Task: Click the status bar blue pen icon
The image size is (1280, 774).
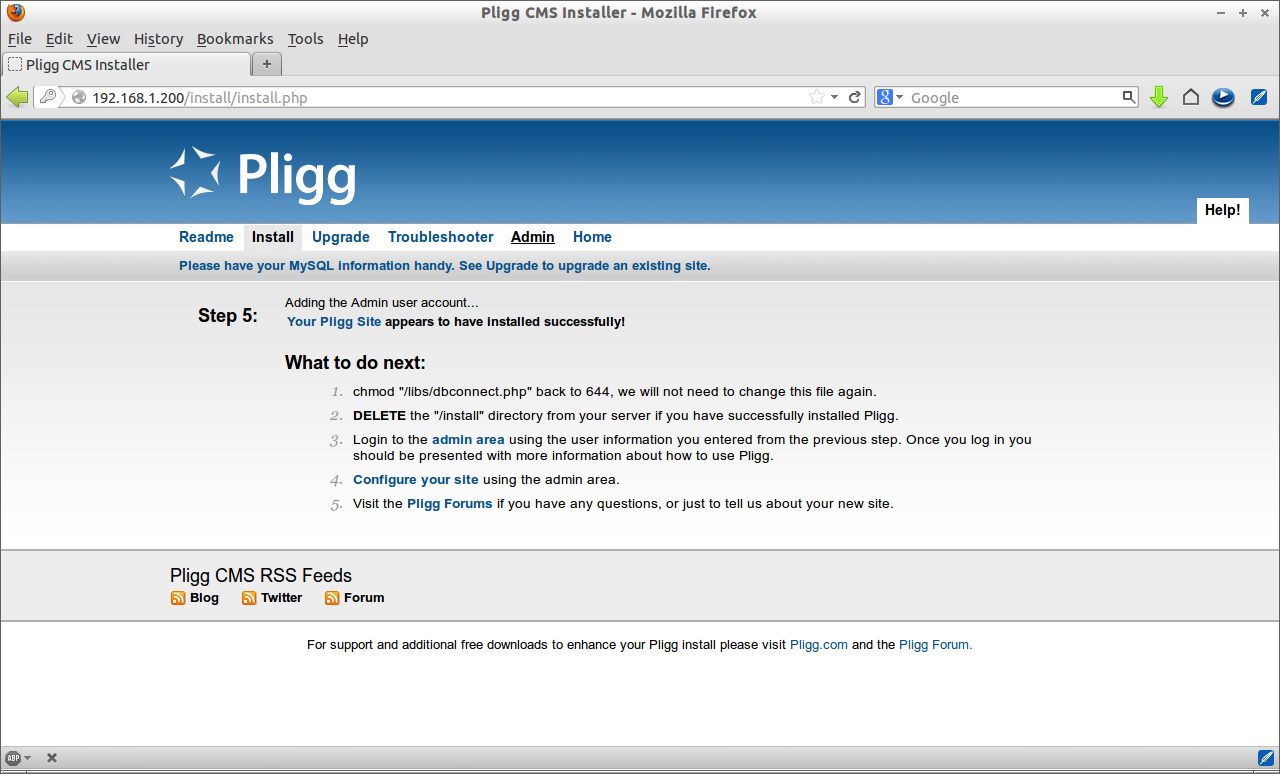Action: click(1266, 758)
